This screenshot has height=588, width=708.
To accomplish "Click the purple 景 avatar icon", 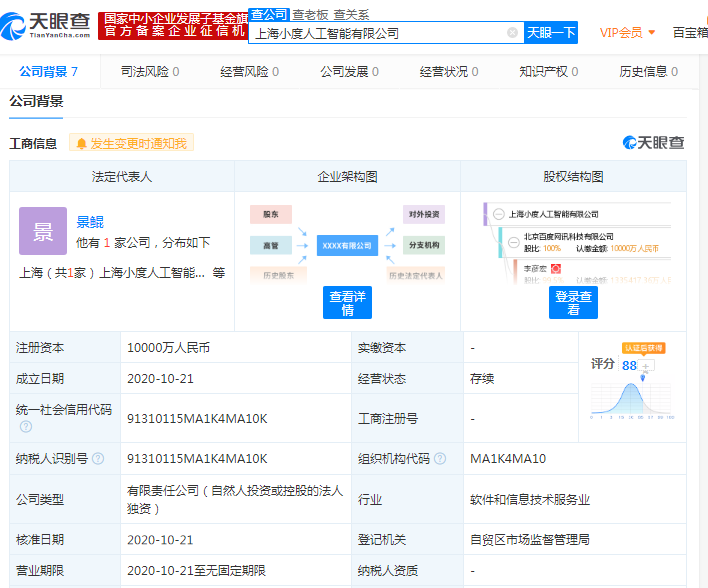I will [43, 231].
